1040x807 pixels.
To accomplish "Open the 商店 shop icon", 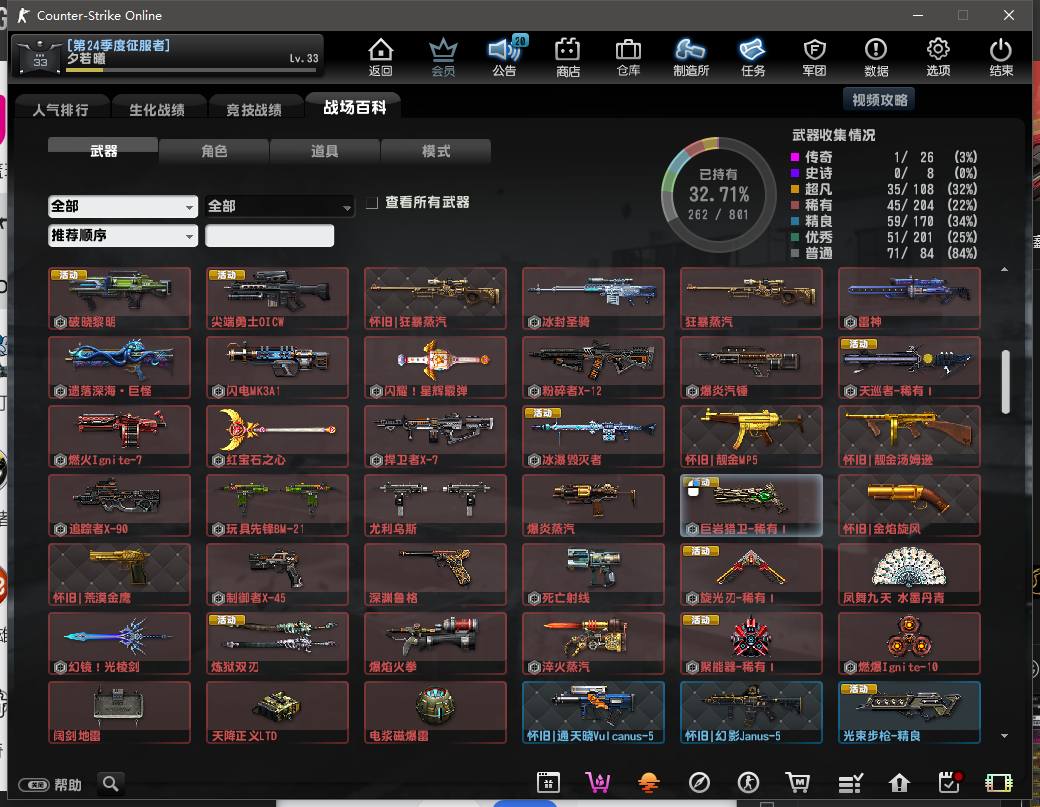I will [x=567, y=56].
